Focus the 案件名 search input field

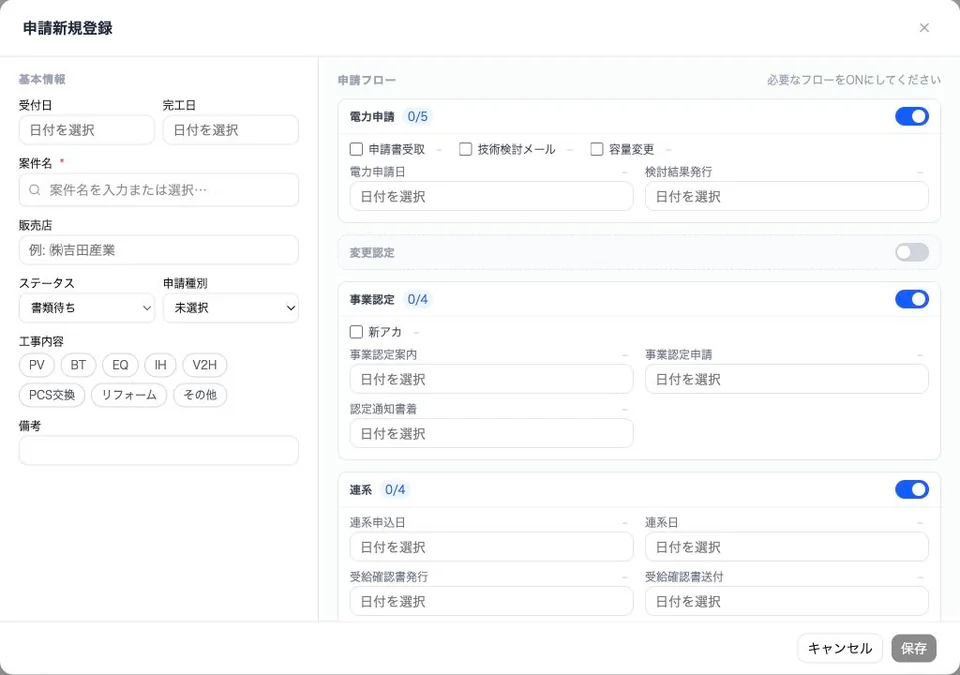[159, 190]
